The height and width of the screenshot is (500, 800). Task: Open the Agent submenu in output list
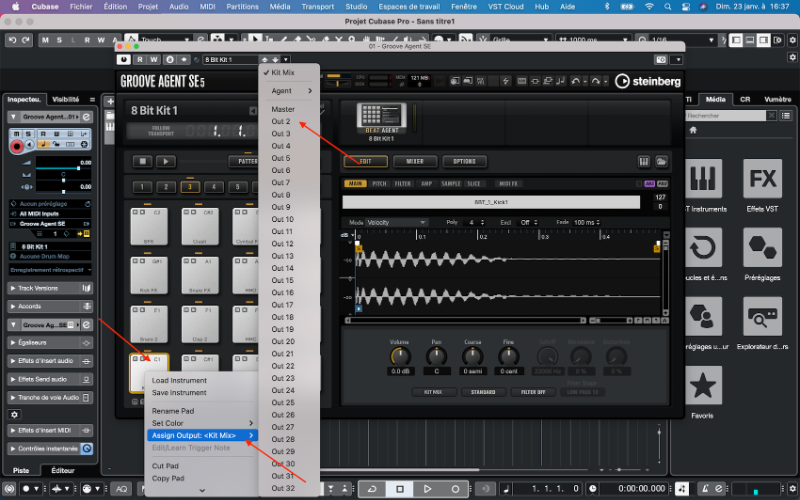click(x=289, y=91)
